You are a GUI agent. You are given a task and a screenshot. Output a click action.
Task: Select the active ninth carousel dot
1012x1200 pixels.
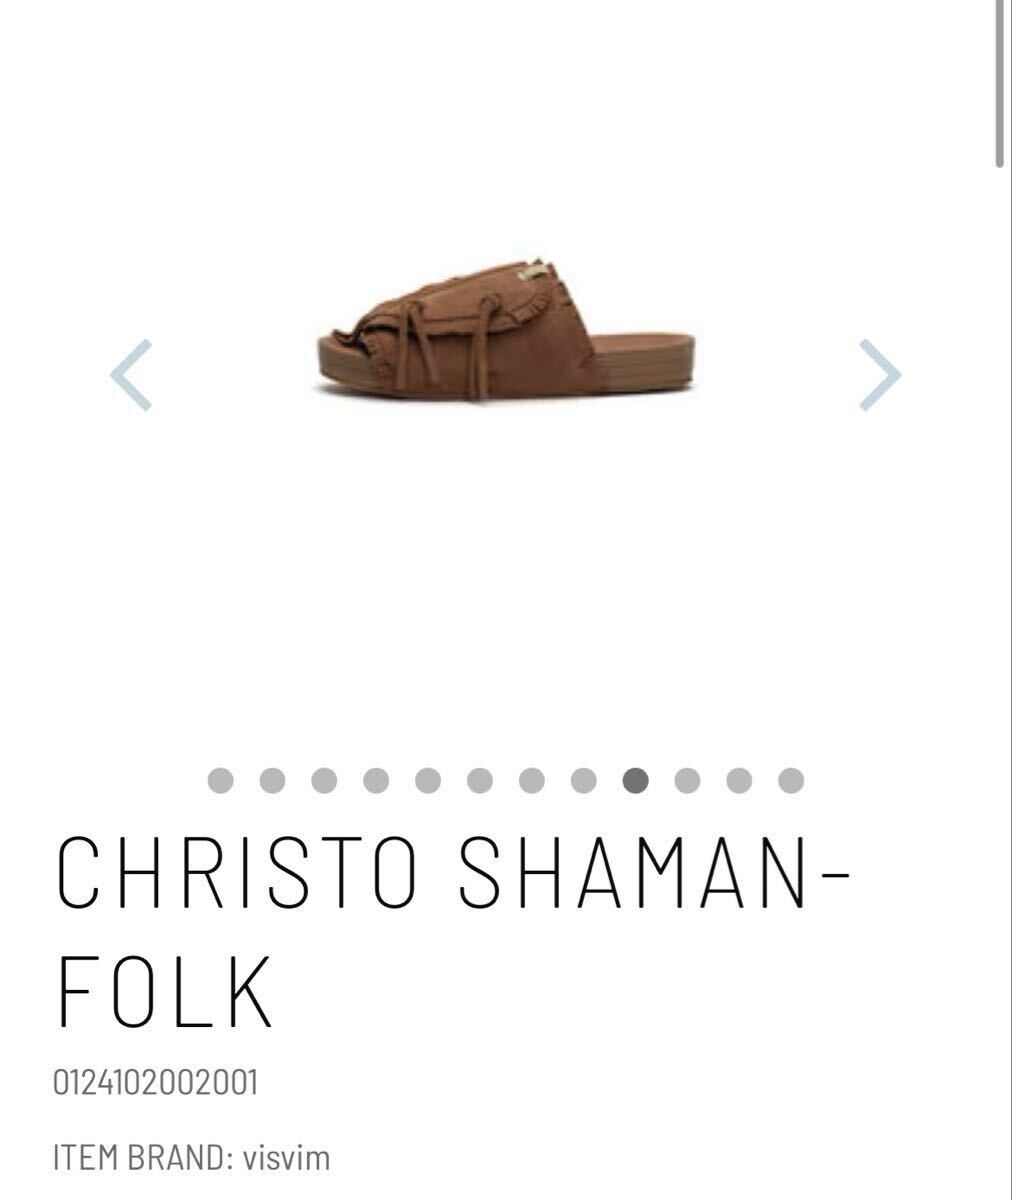point(636,780)
